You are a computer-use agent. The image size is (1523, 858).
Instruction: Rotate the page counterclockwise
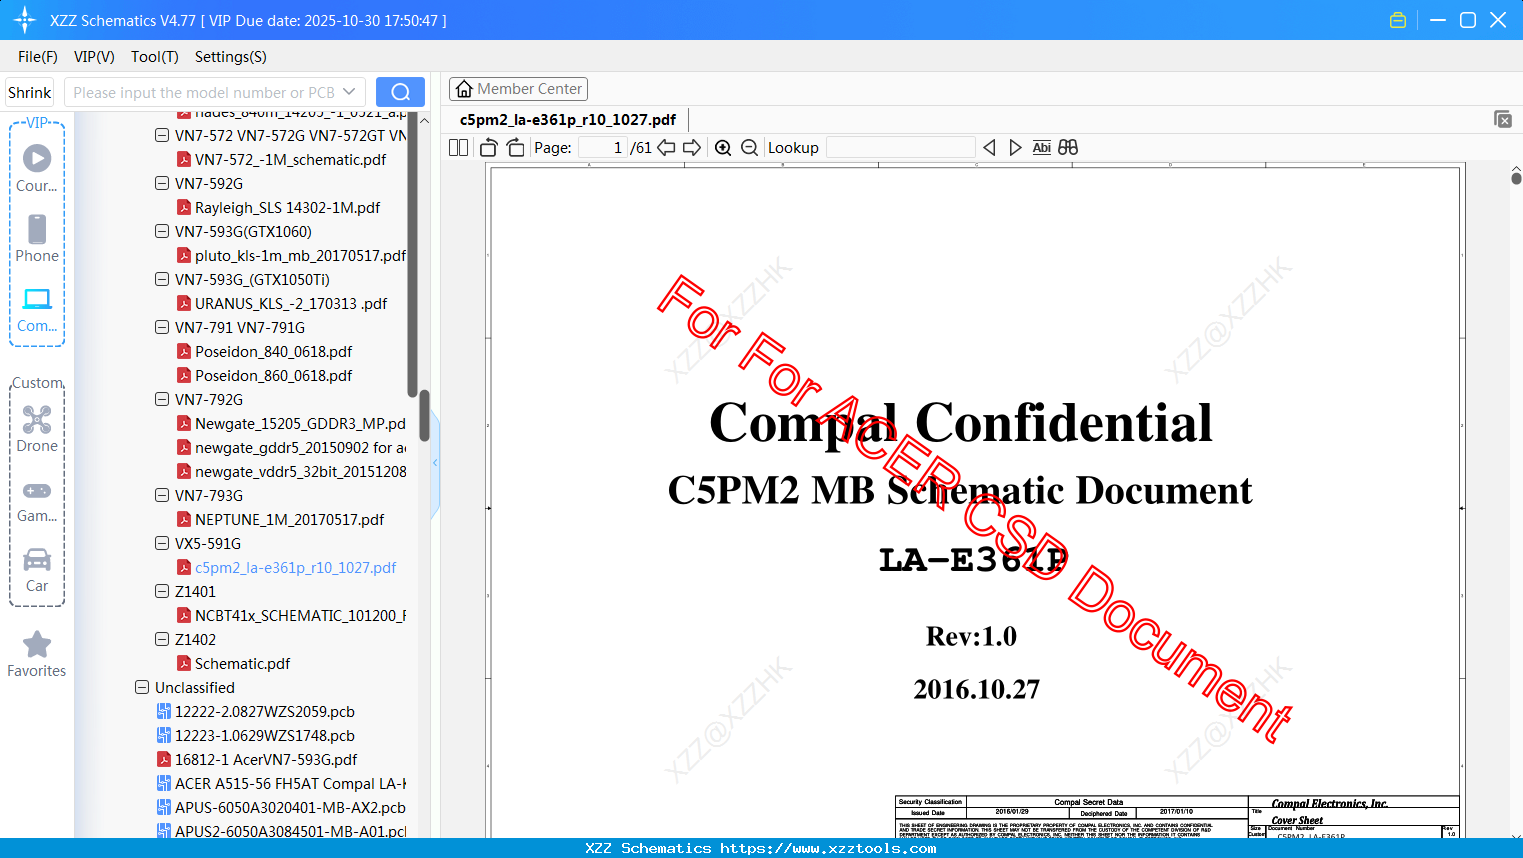489,148
